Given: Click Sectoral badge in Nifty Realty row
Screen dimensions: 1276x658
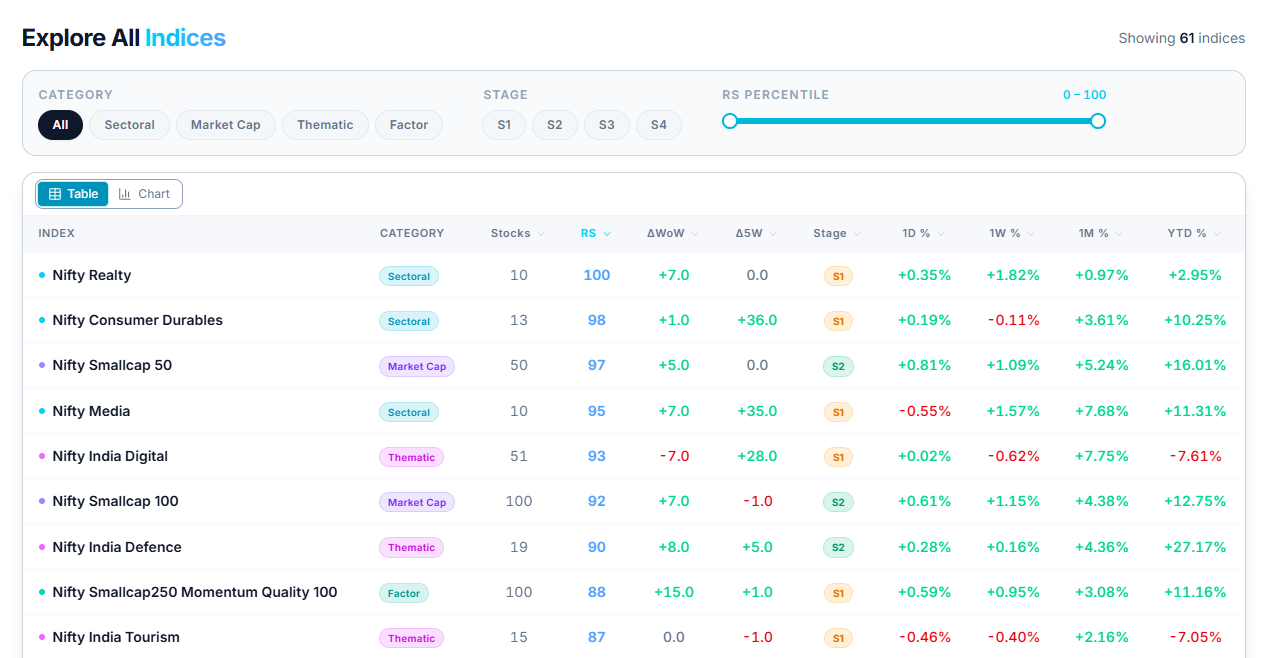Looking at the screenshot, I should 408,276.
